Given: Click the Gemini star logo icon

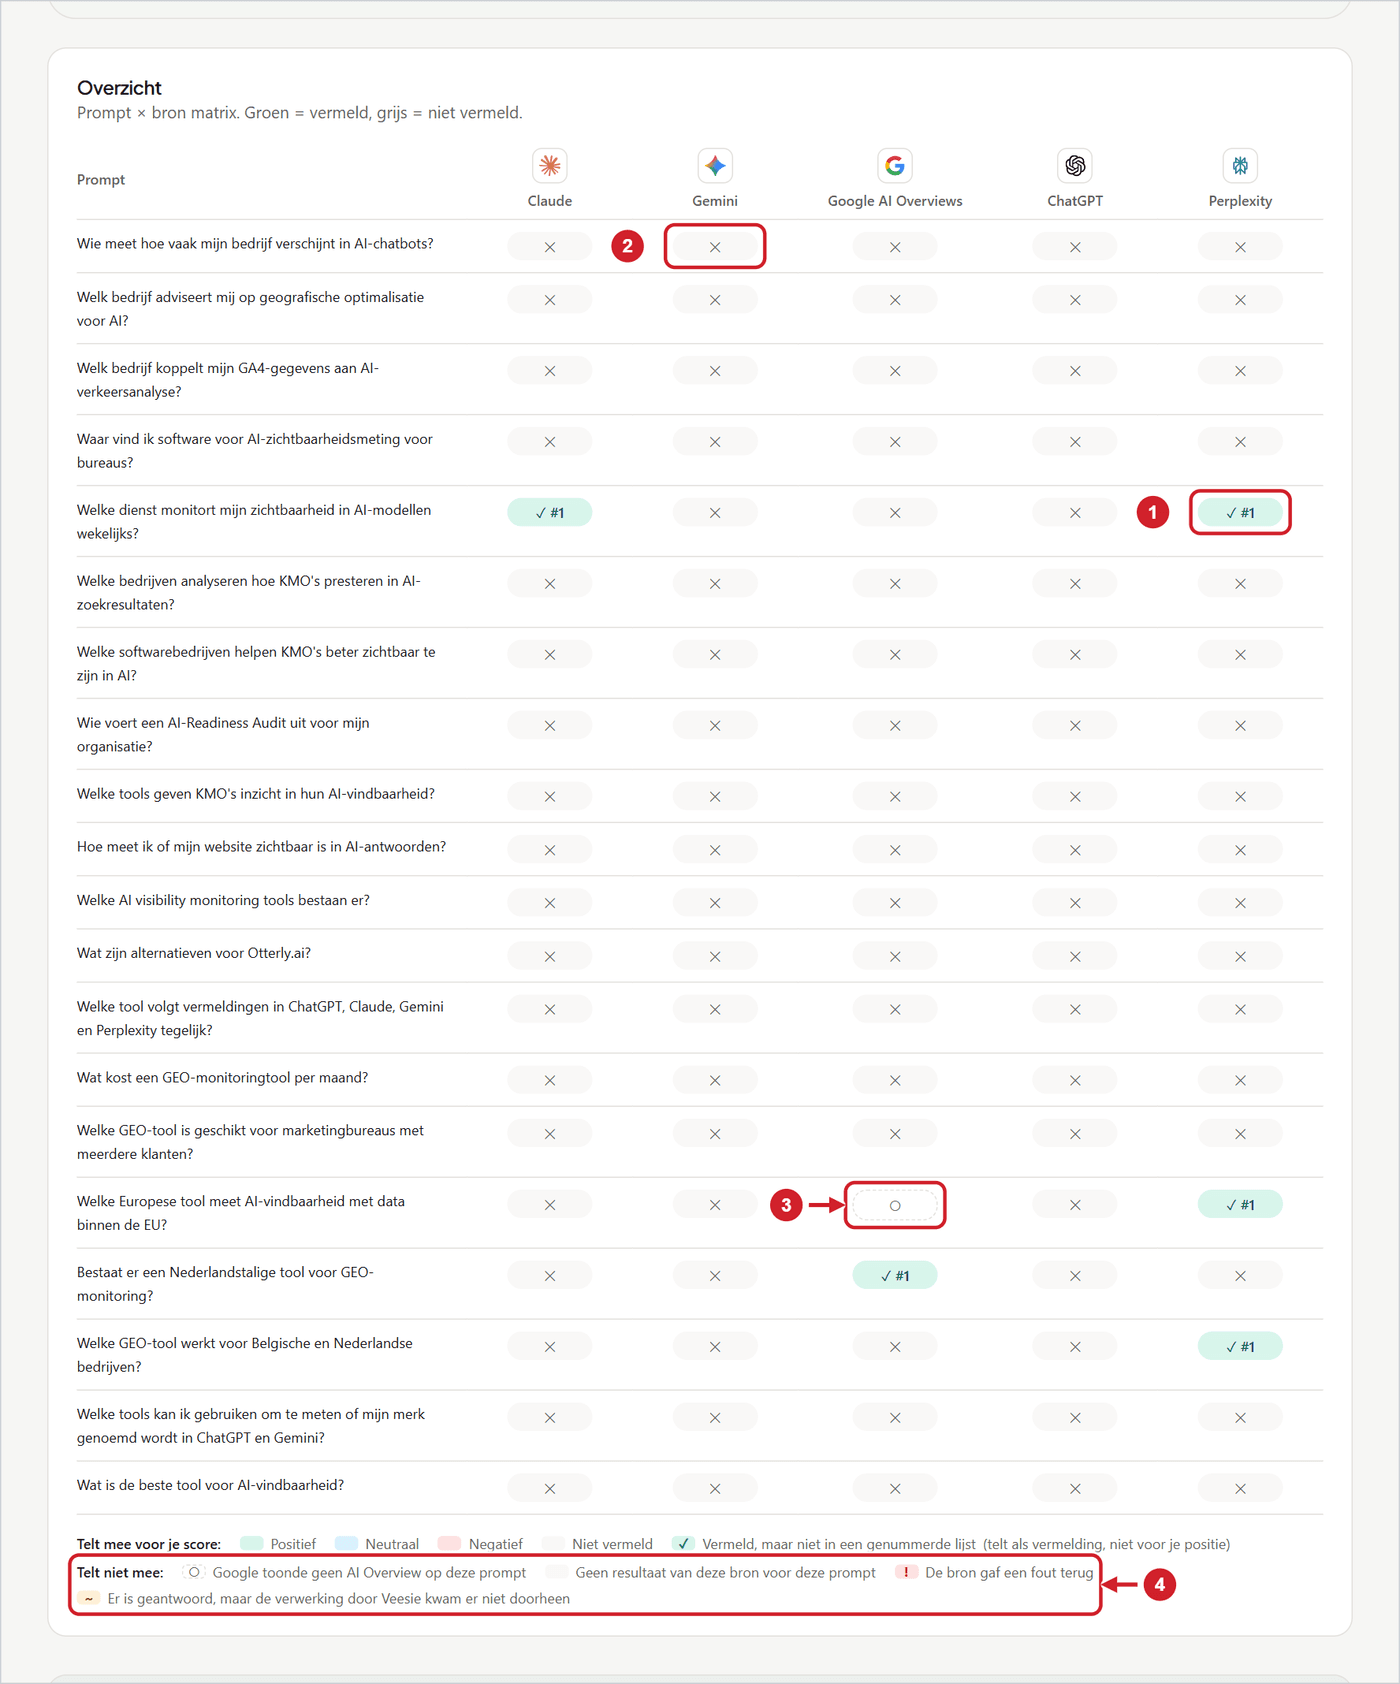Looking at the screenshot, I should tap(715, 165).
